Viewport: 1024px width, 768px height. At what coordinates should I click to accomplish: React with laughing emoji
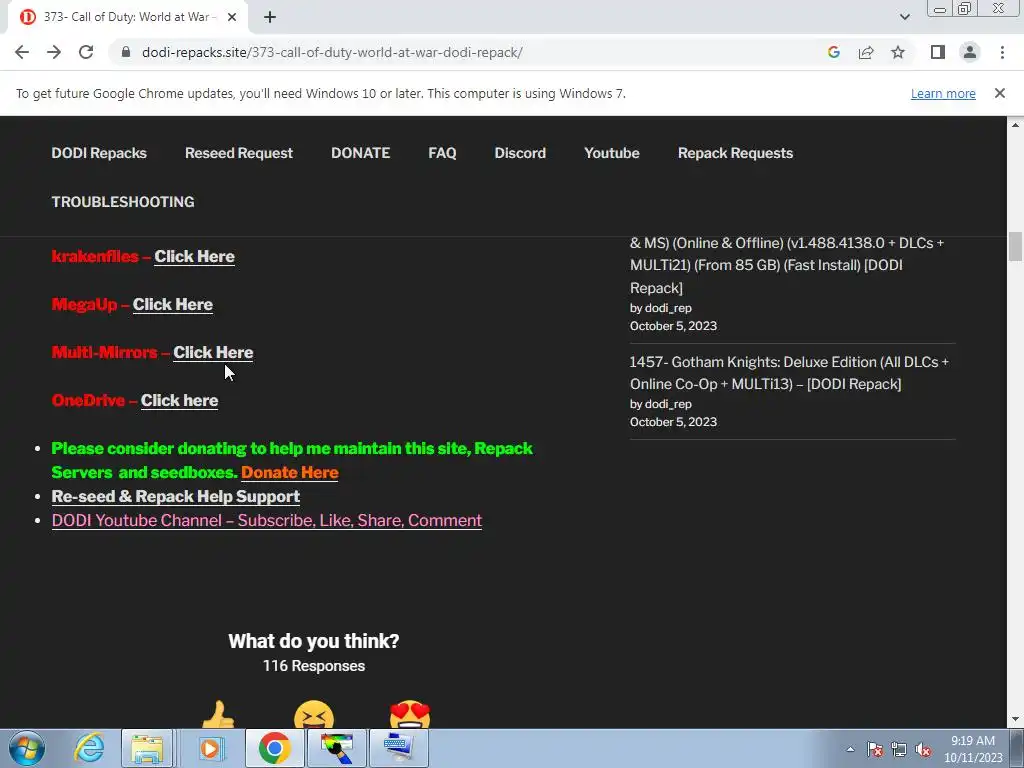click(314, 715)
